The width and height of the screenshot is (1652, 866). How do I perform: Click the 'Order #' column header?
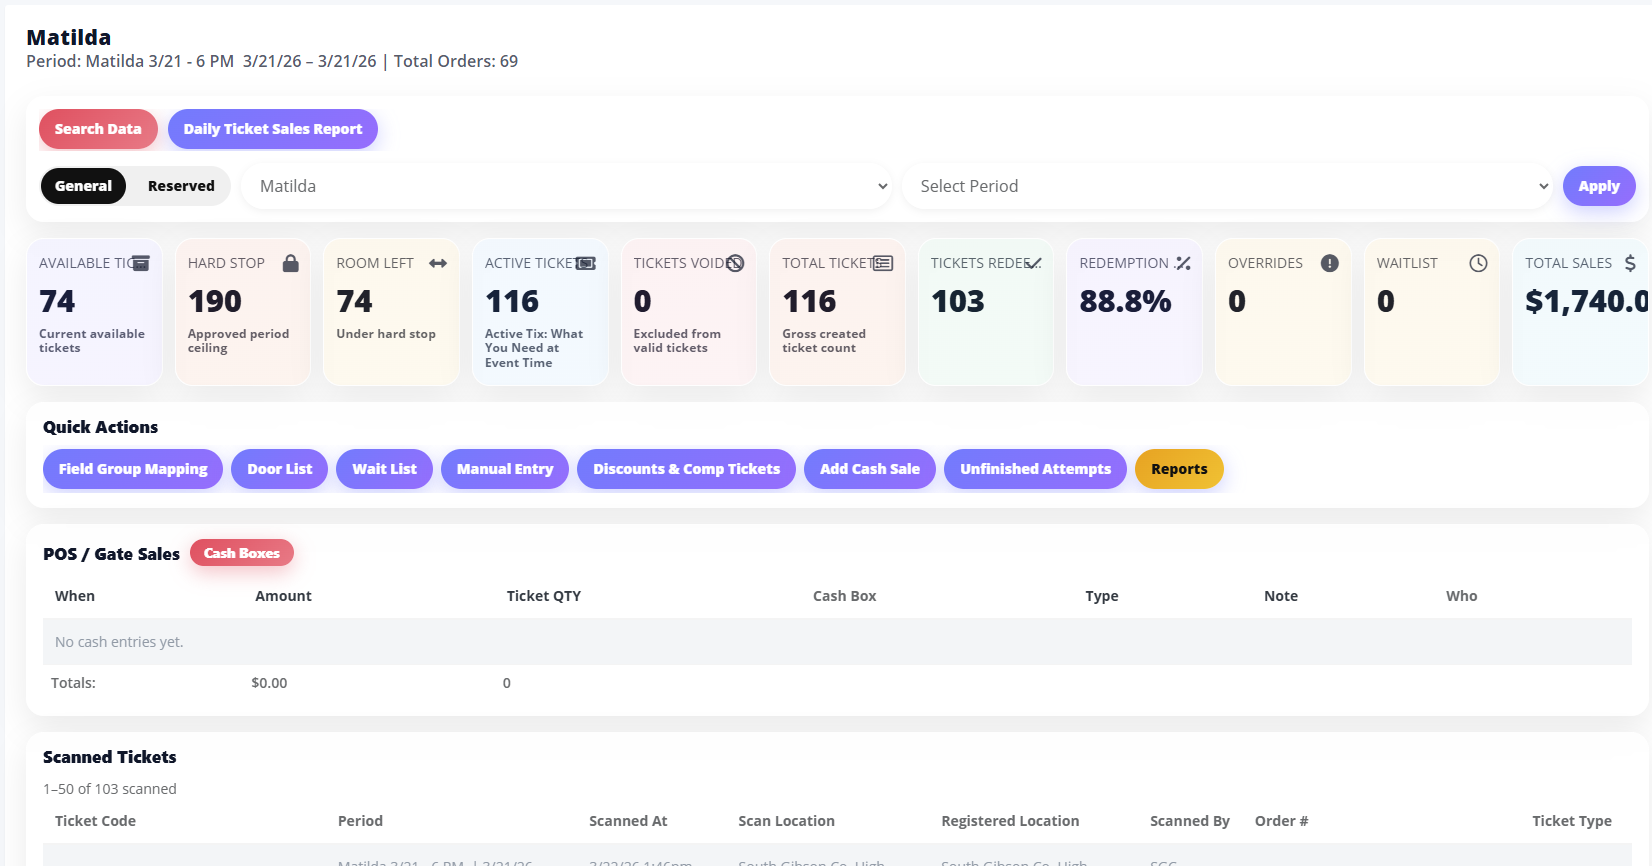click(1282, 821)
